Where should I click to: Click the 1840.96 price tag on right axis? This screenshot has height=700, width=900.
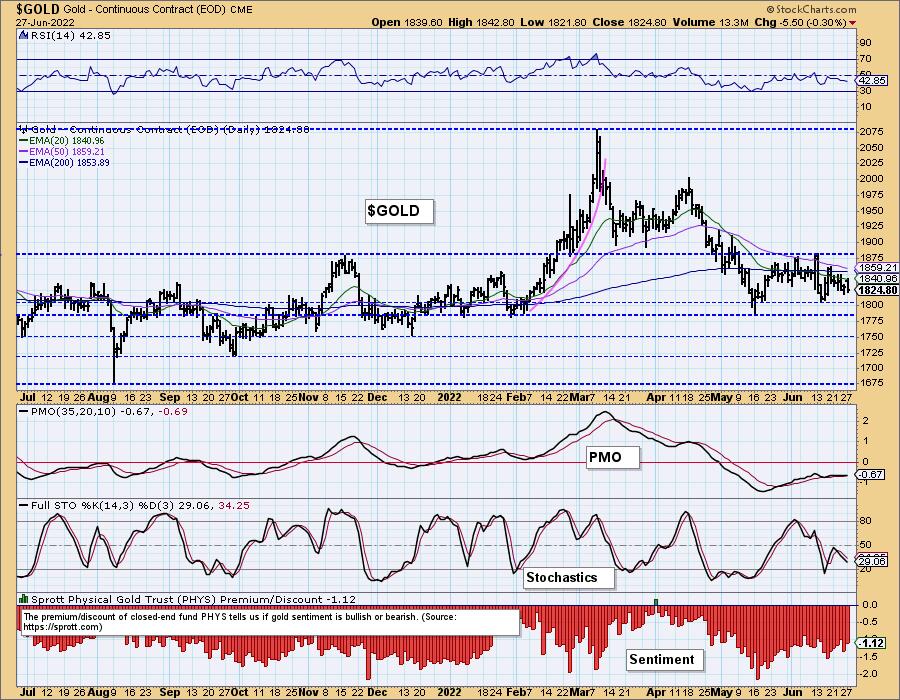click(877, 279)
